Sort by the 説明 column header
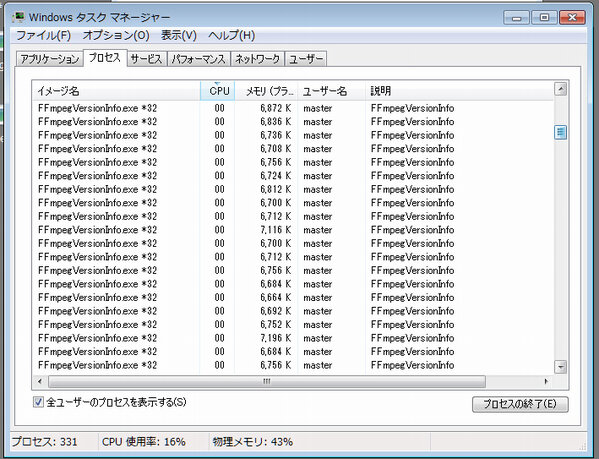Viewport: 599px width, 459px height. [x=459, y=91]
